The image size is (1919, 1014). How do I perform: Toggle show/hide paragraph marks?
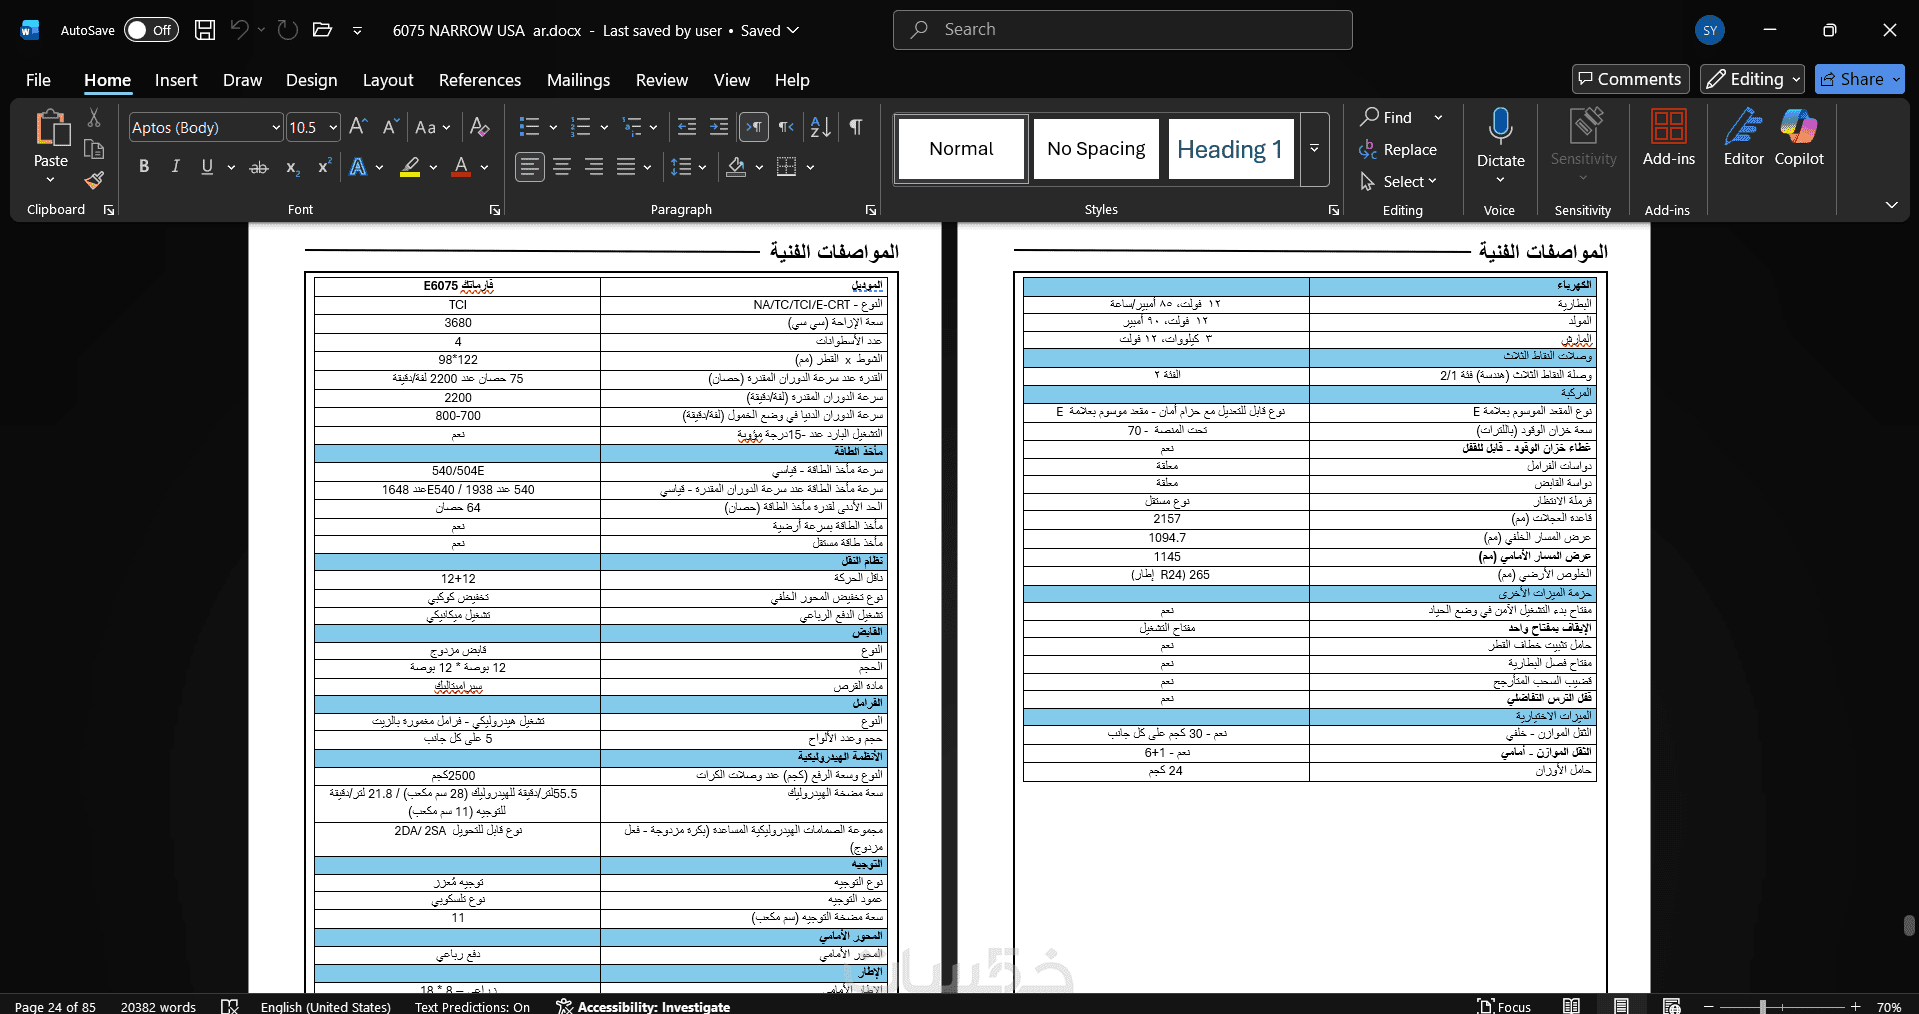(x=856, y=127)
